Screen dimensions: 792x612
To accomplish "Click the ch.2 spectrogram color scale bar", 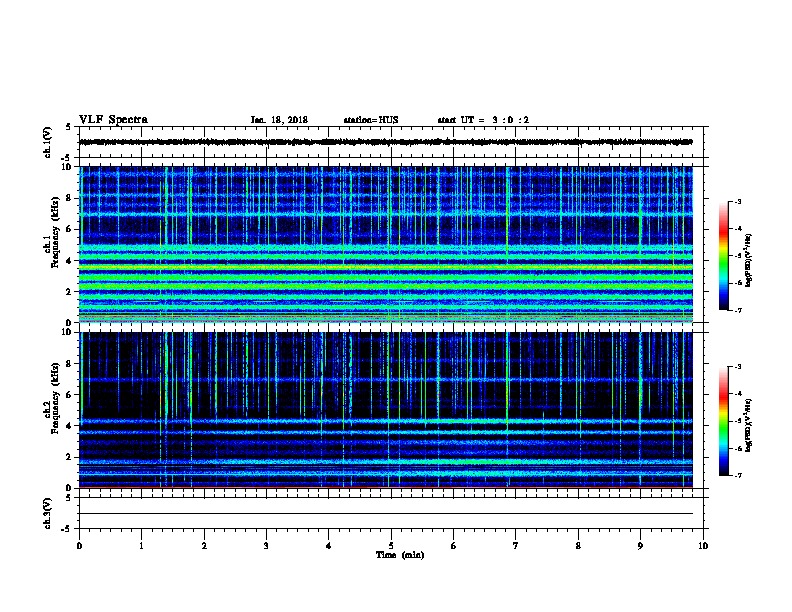I will [x=724, y=421].
